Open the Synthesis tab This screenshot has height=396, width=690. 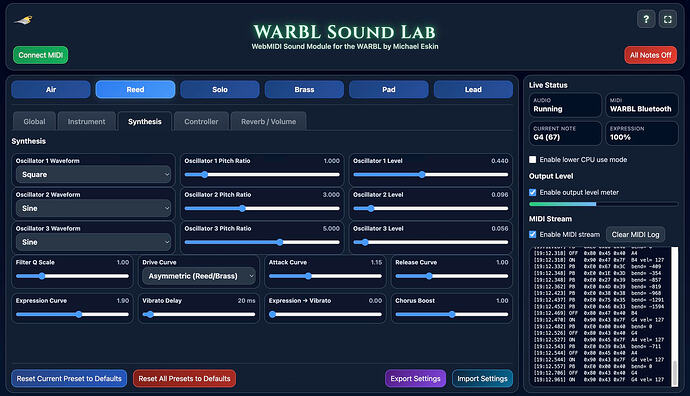pos(145,121)
